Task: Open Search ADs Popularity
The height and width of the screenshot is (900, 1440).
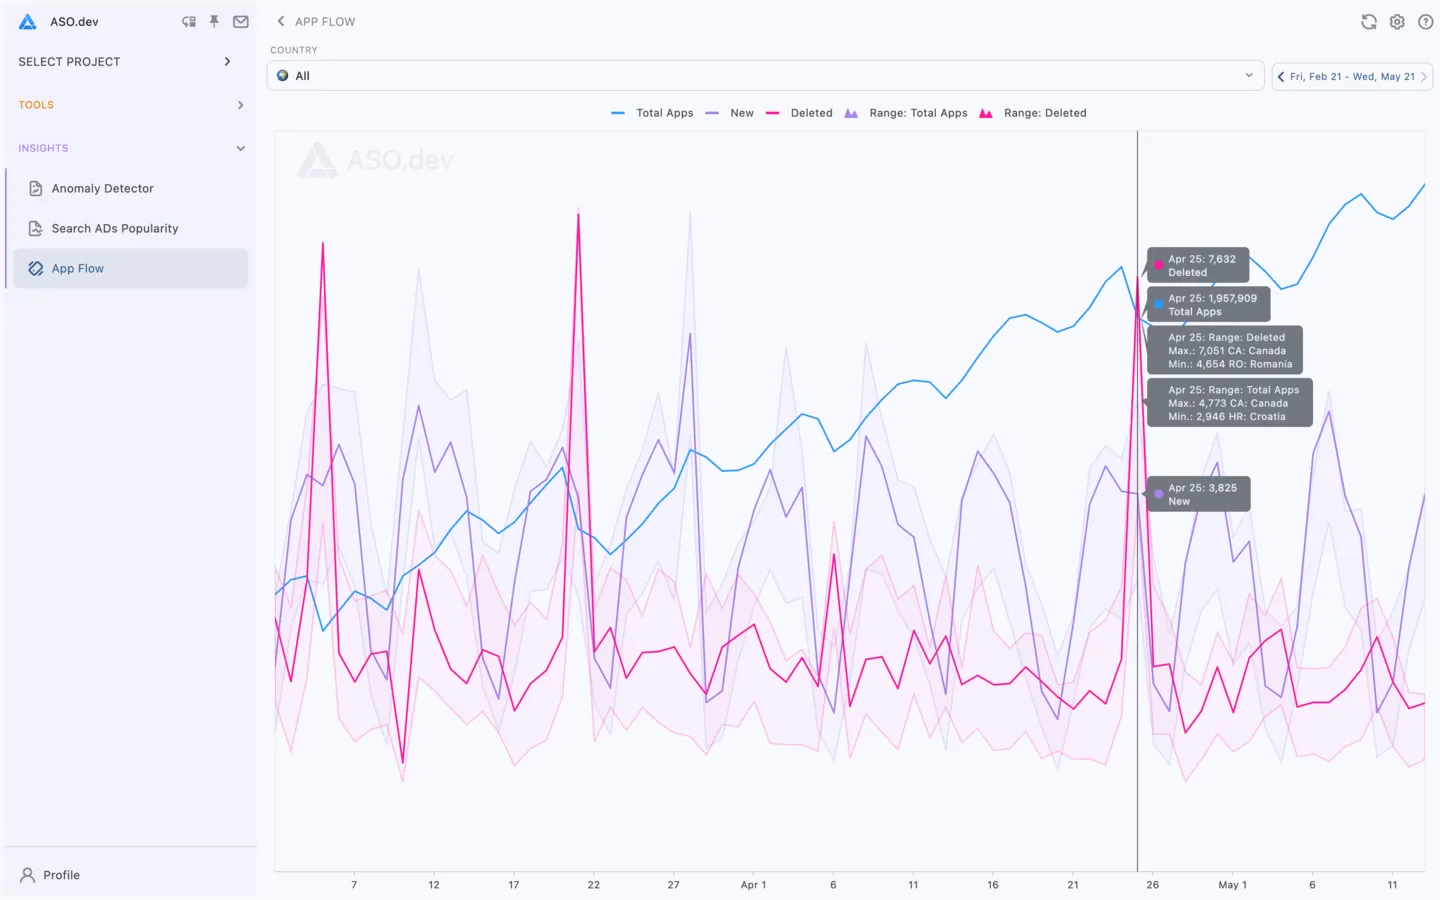Action: pyautogui.click(x=113, y=228)
